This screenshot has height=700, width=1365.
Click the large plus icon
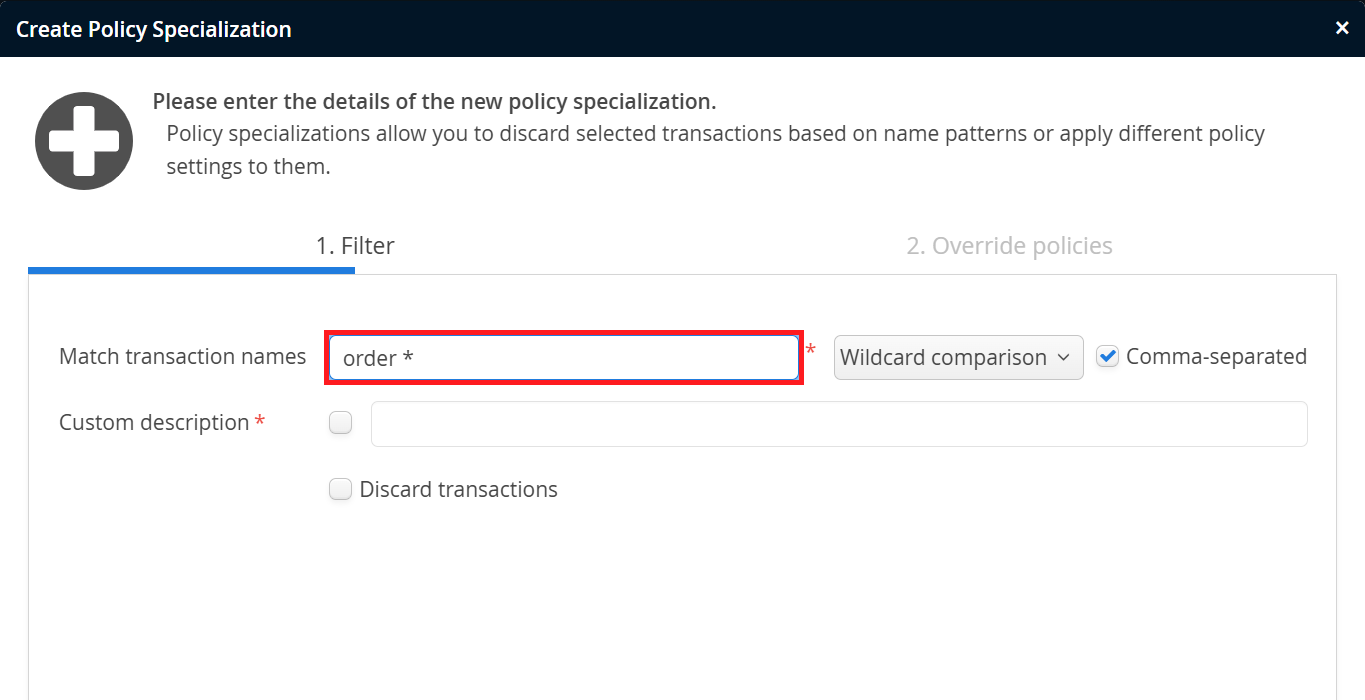point(84,141)
